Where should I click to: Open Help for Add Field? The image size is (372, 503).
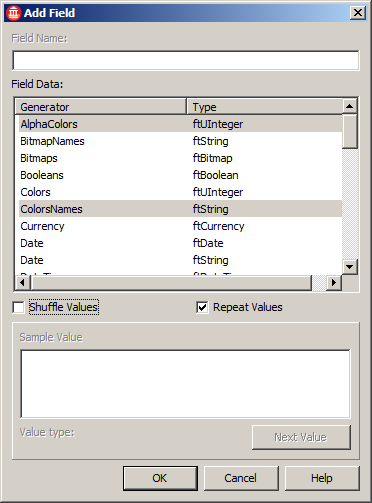[x=322, y=478]
